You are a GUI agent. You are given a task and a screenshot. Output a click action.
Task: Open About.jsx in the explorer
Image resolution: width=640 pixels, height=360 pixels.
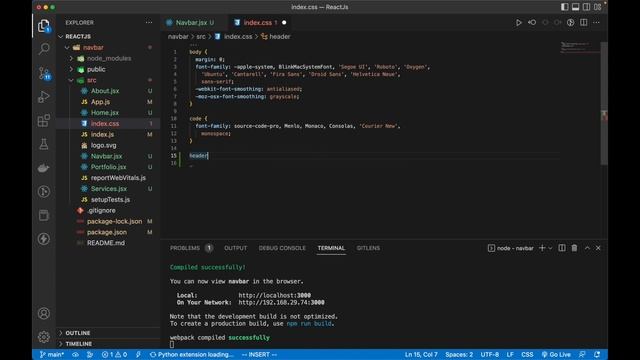point(105,91)
